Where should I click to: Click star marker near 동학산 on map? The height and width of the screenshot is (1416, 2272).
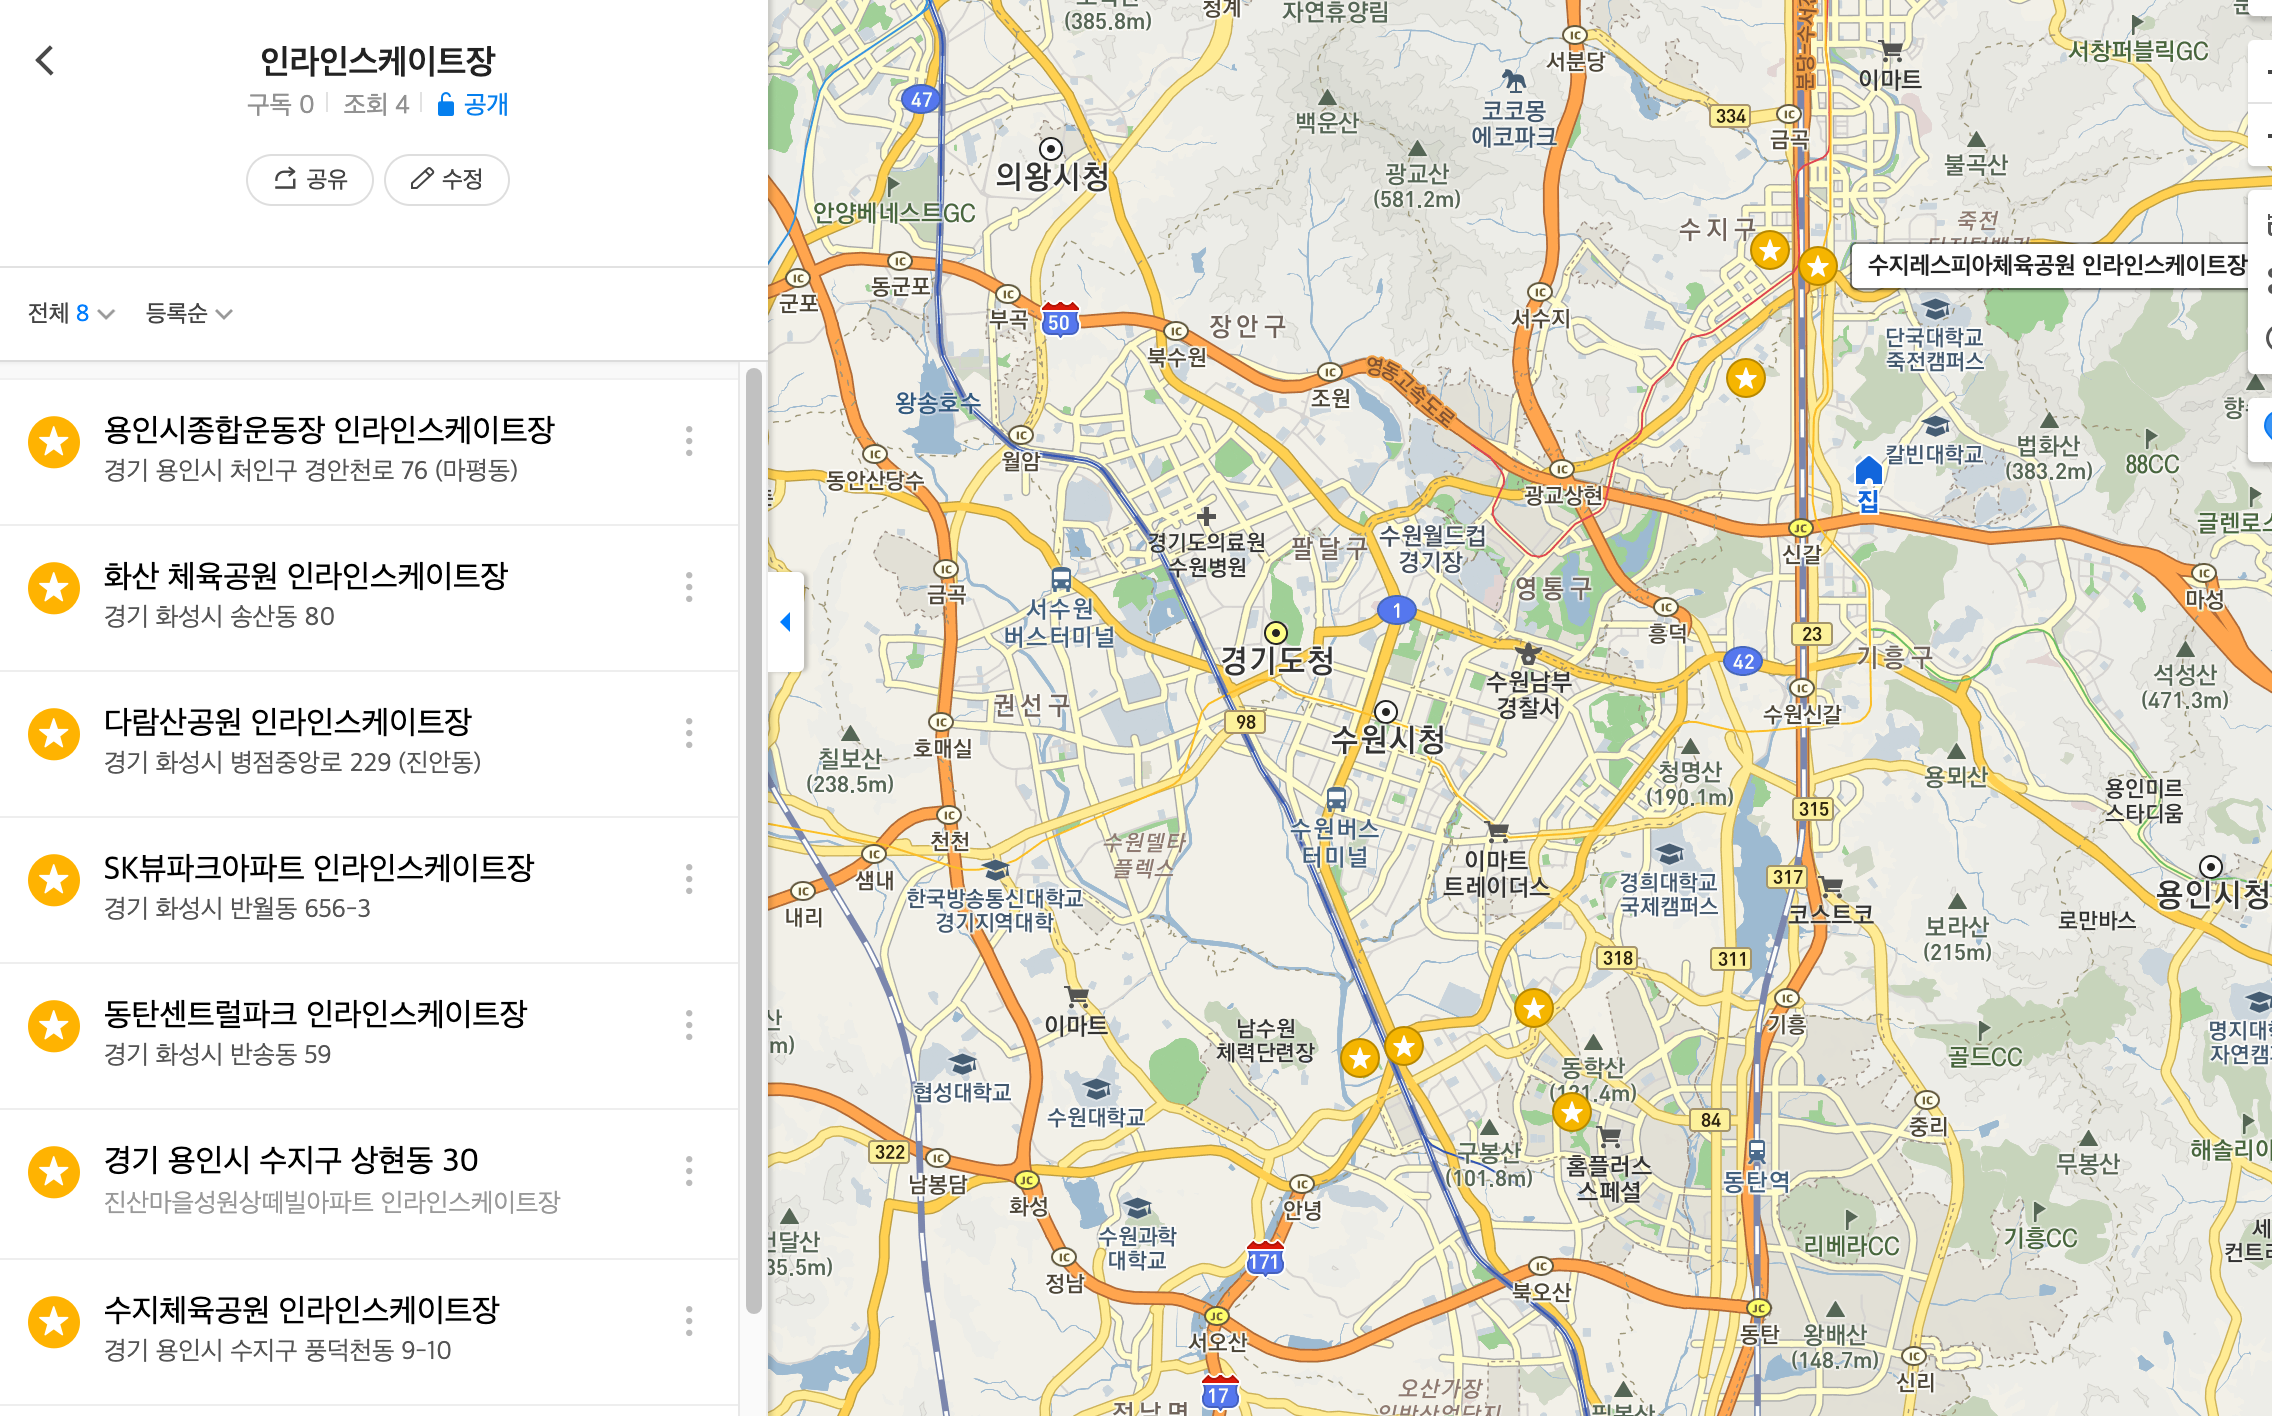(x=1572, y=1111)
